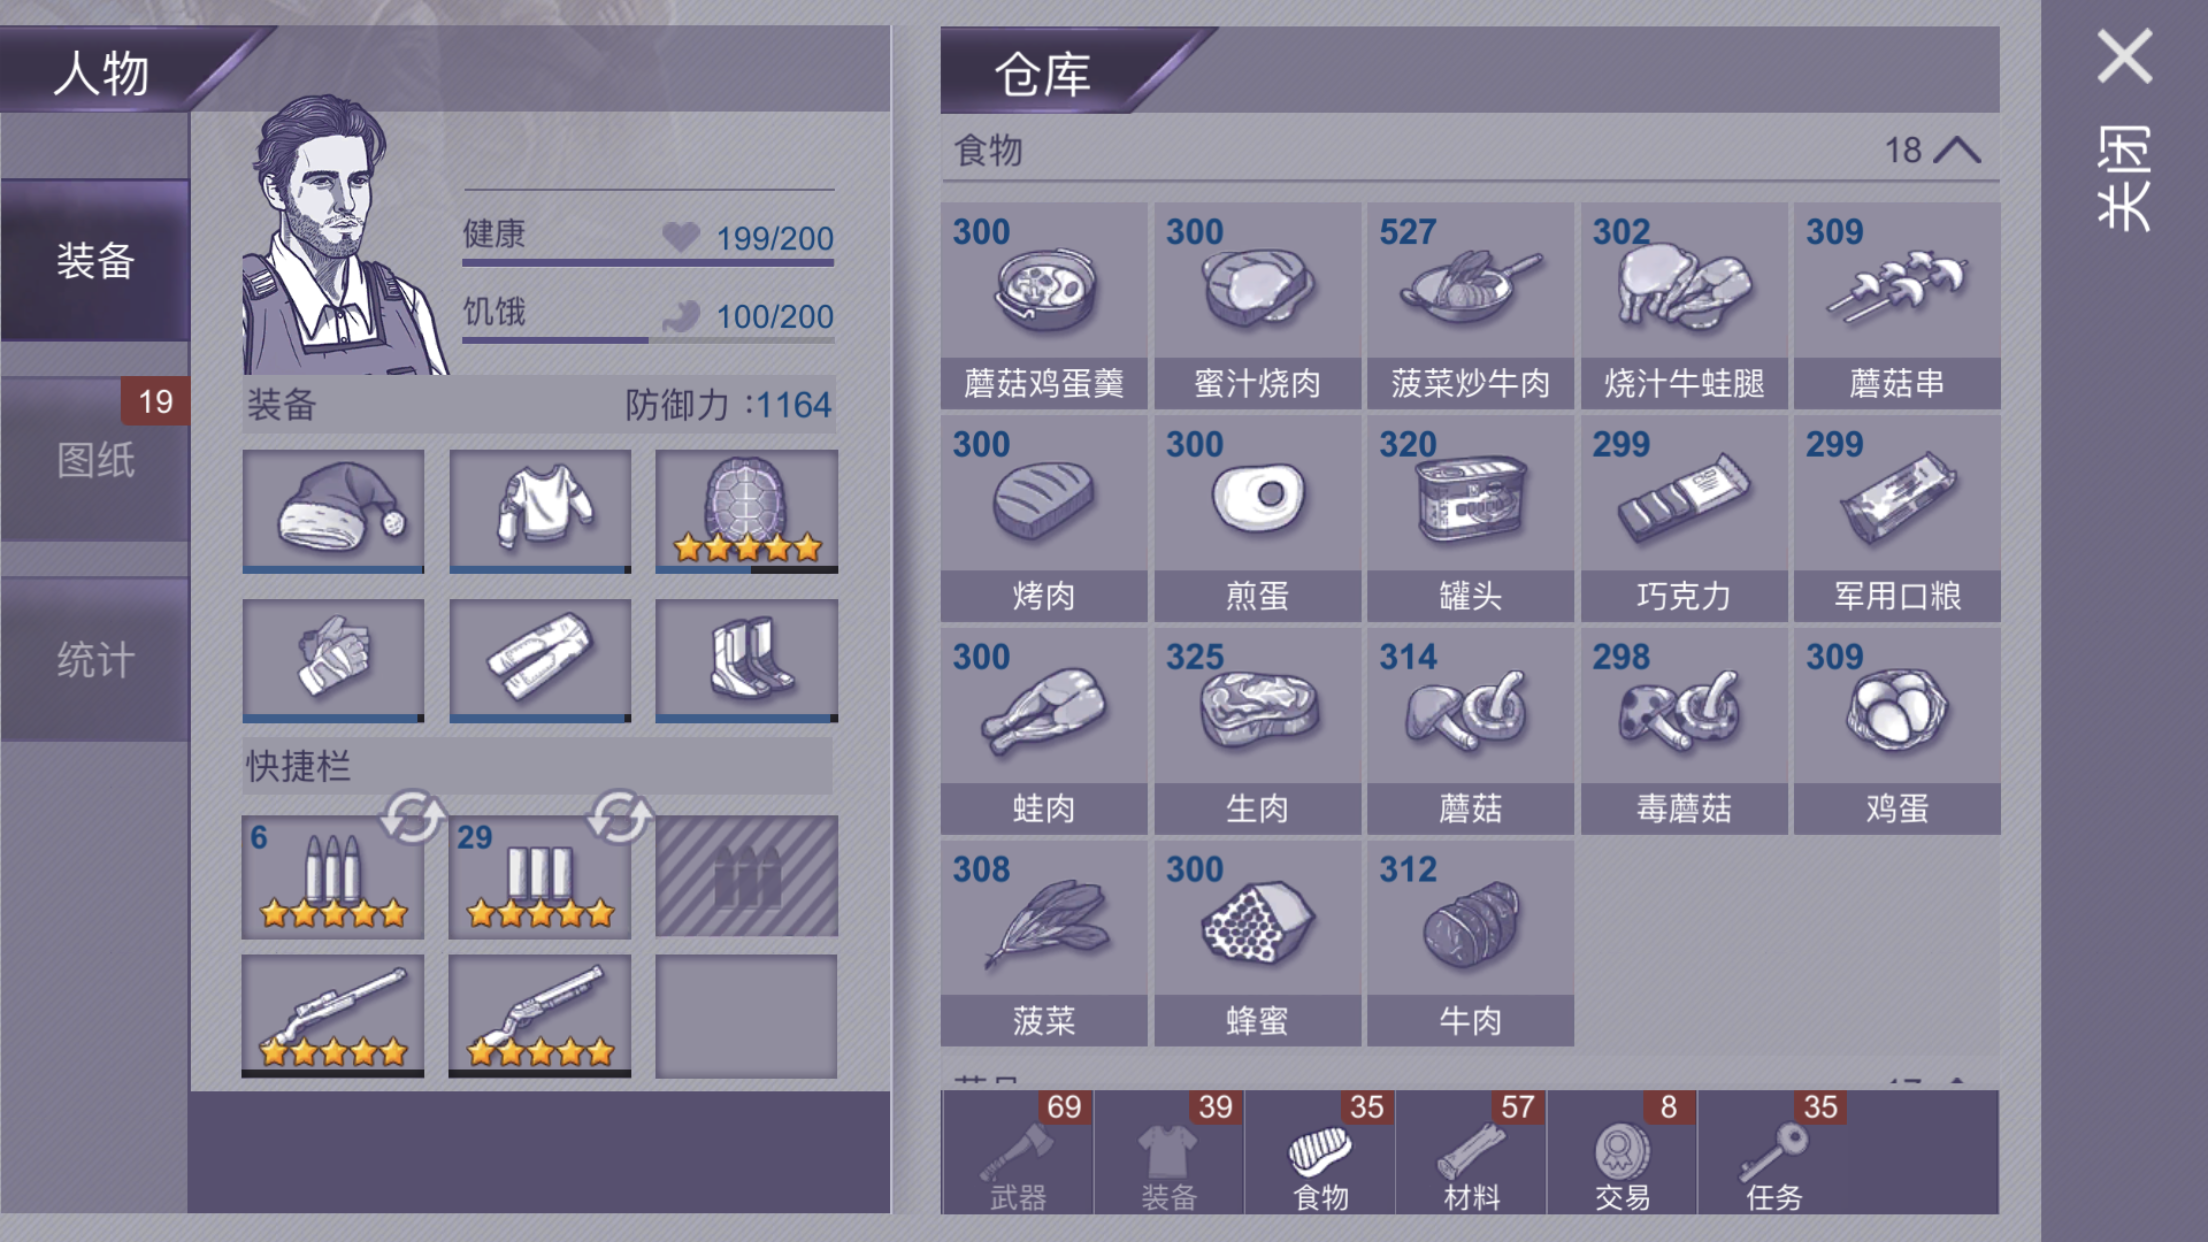Select the turtle shell armor slot
The width and height of the screenshot is (2208, 1242).
click(x=746, y=511)
